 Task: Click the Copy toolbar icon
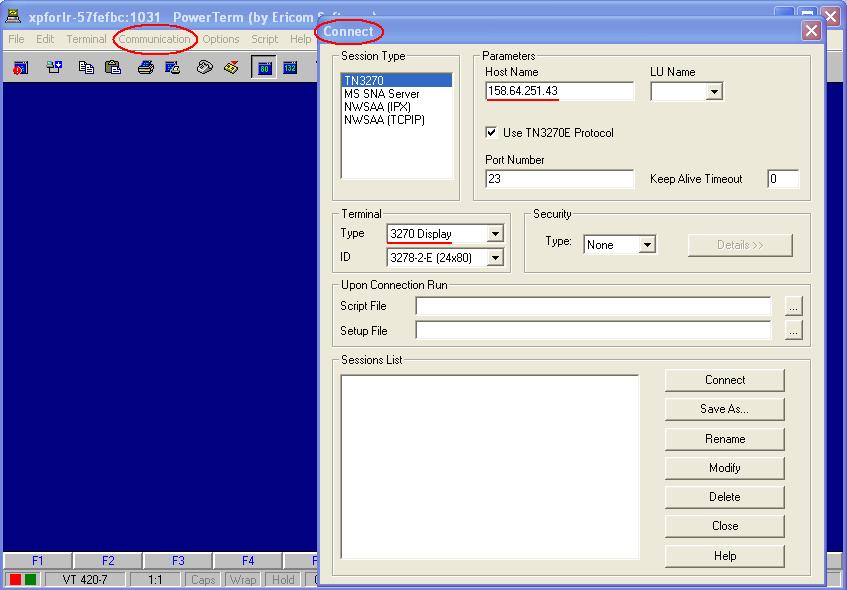(87, 68)
